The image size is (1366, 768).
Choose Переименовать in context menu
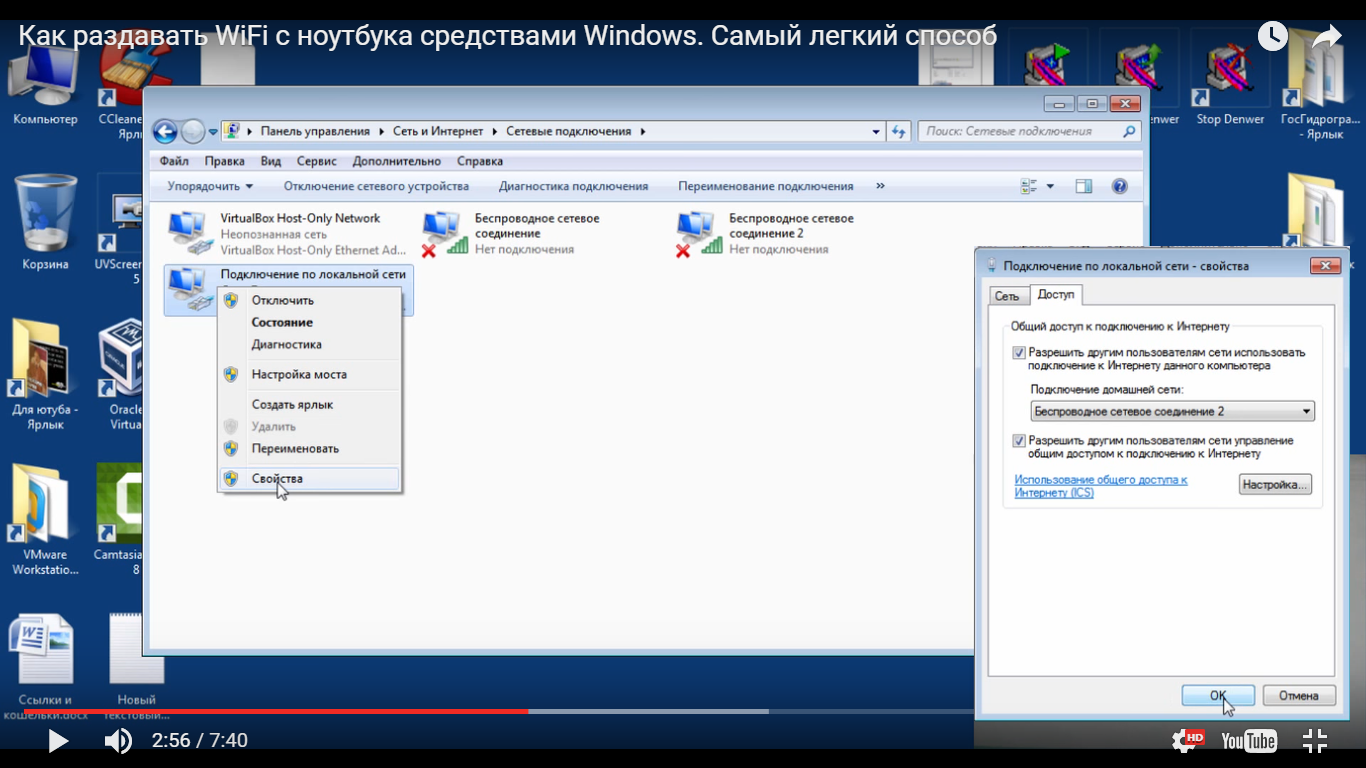pos(309,448)
